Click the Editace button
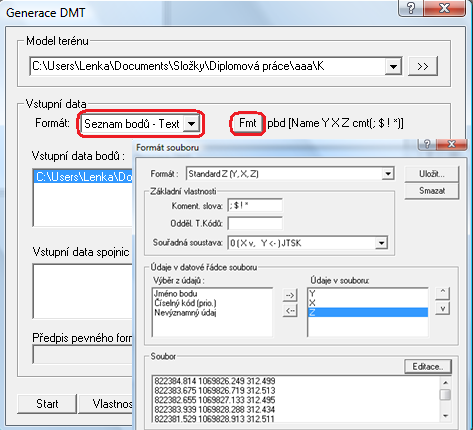473x430 pixels. (428, 367)
